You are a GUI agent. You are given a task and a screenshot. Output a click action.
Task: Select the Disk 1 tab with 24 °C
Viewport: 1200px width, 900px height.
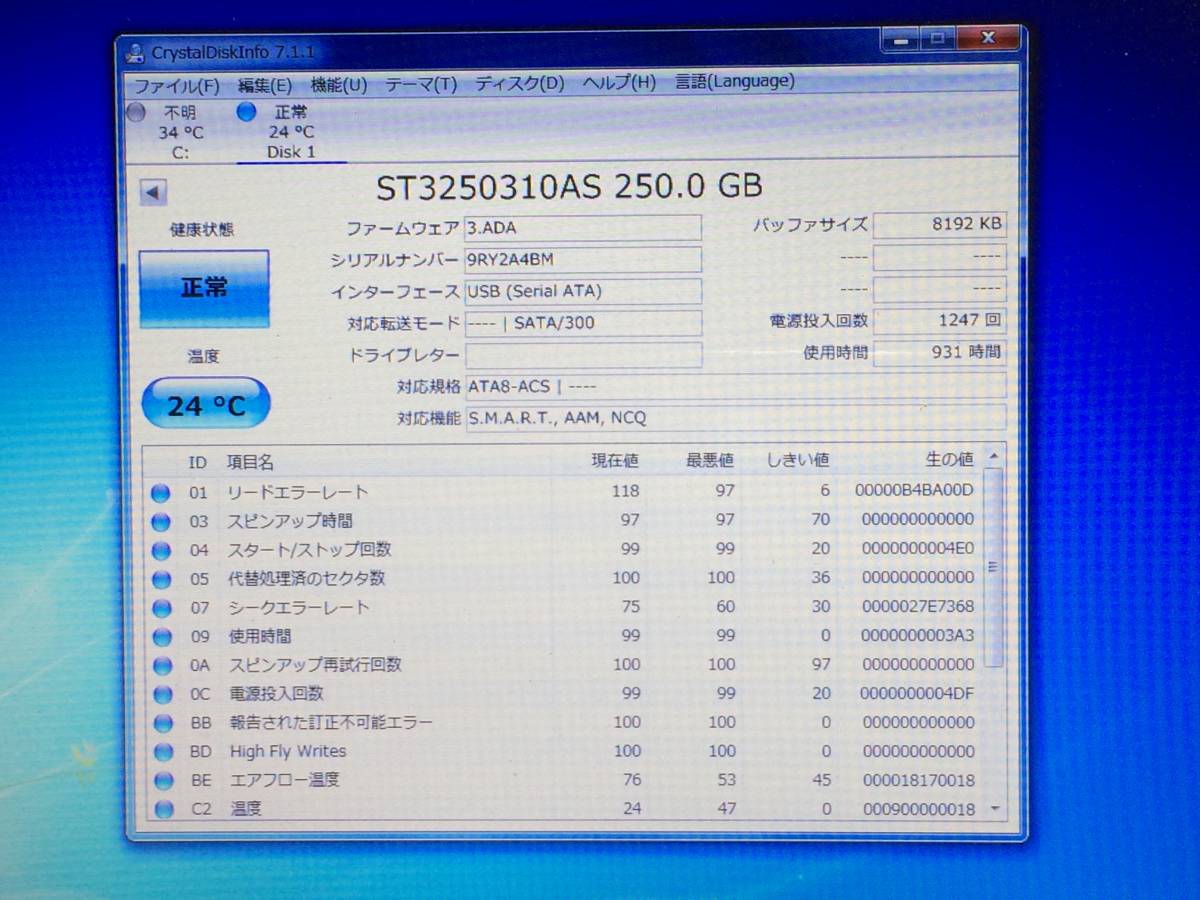pyautogui.click(x=290, y=132)
